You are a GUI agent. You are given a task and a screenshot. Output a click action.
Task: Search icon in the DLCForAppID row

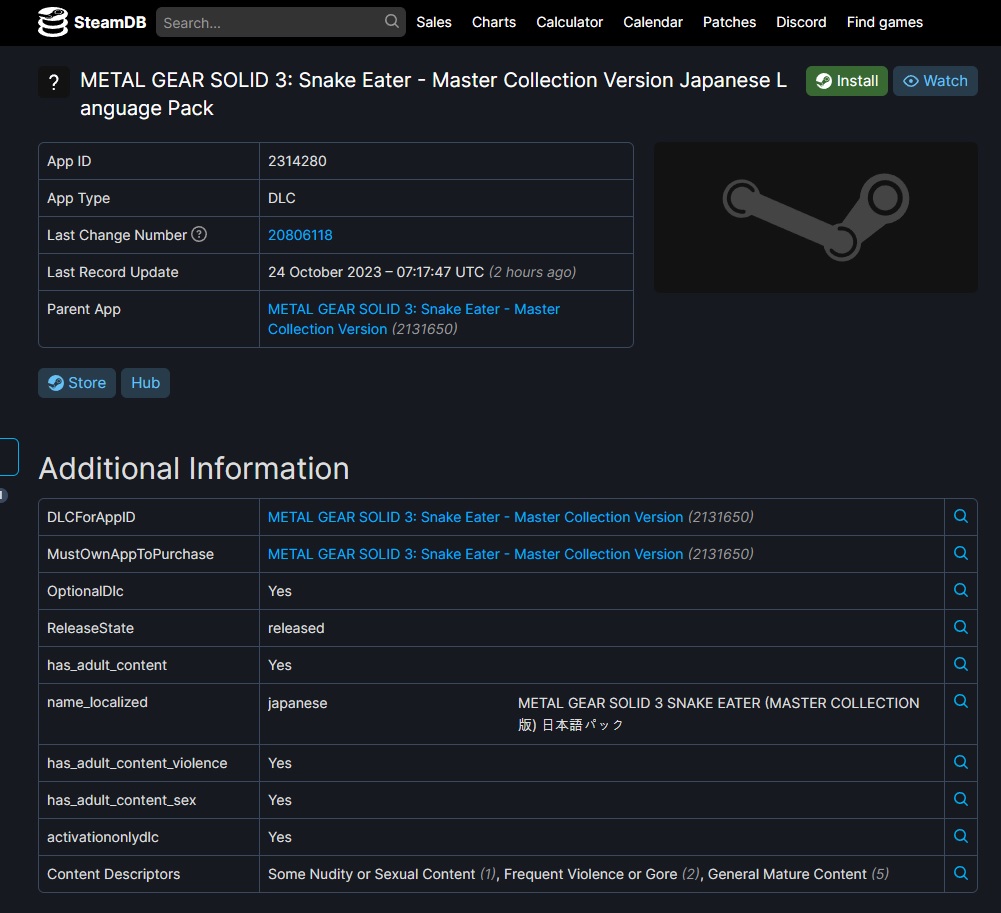tap(960, 516)
